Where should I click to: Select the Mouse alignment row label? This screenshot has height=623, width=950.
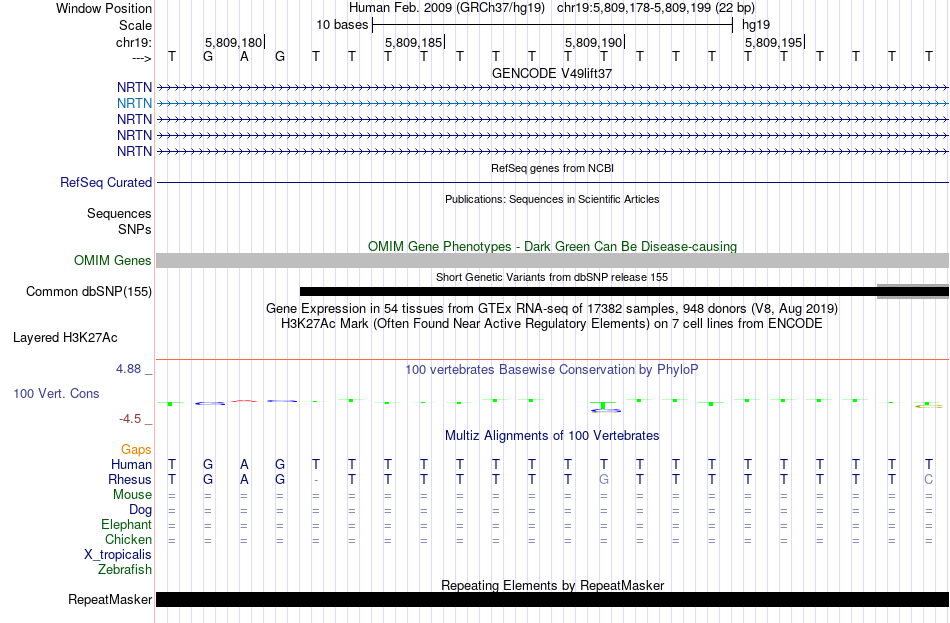132,495
